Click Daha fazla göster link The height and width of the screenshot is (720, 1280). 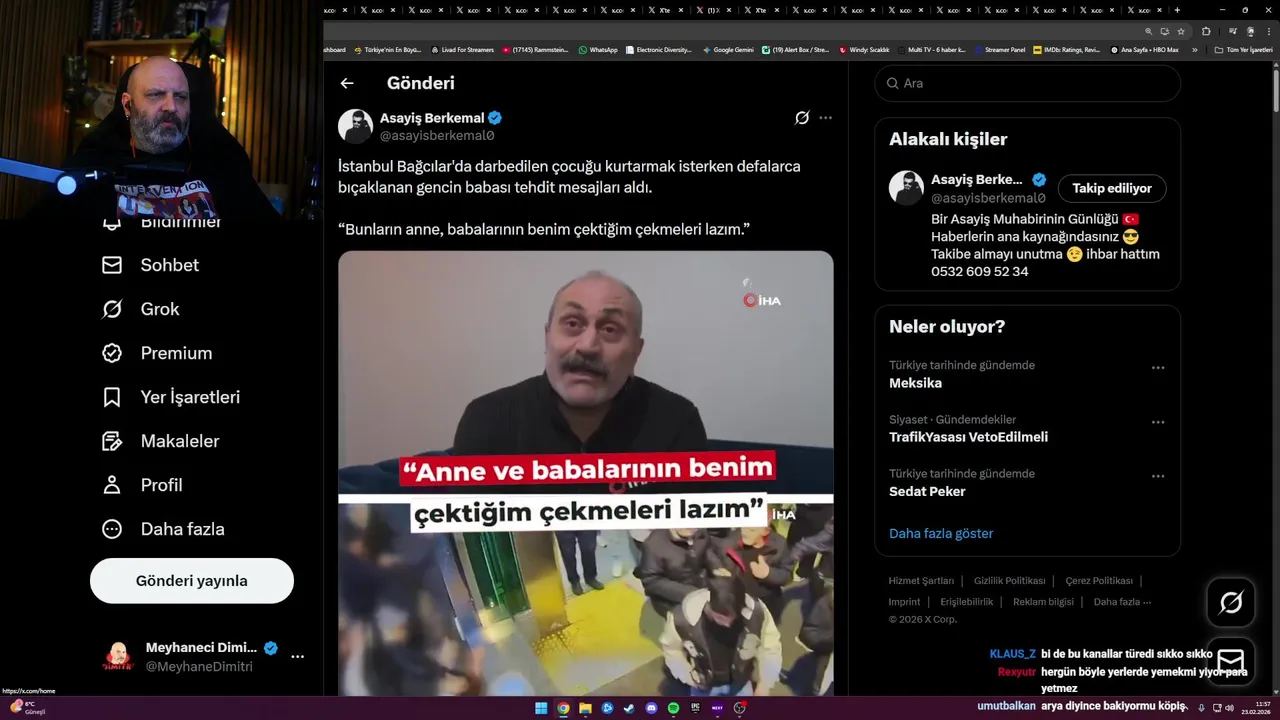point(941,533)
